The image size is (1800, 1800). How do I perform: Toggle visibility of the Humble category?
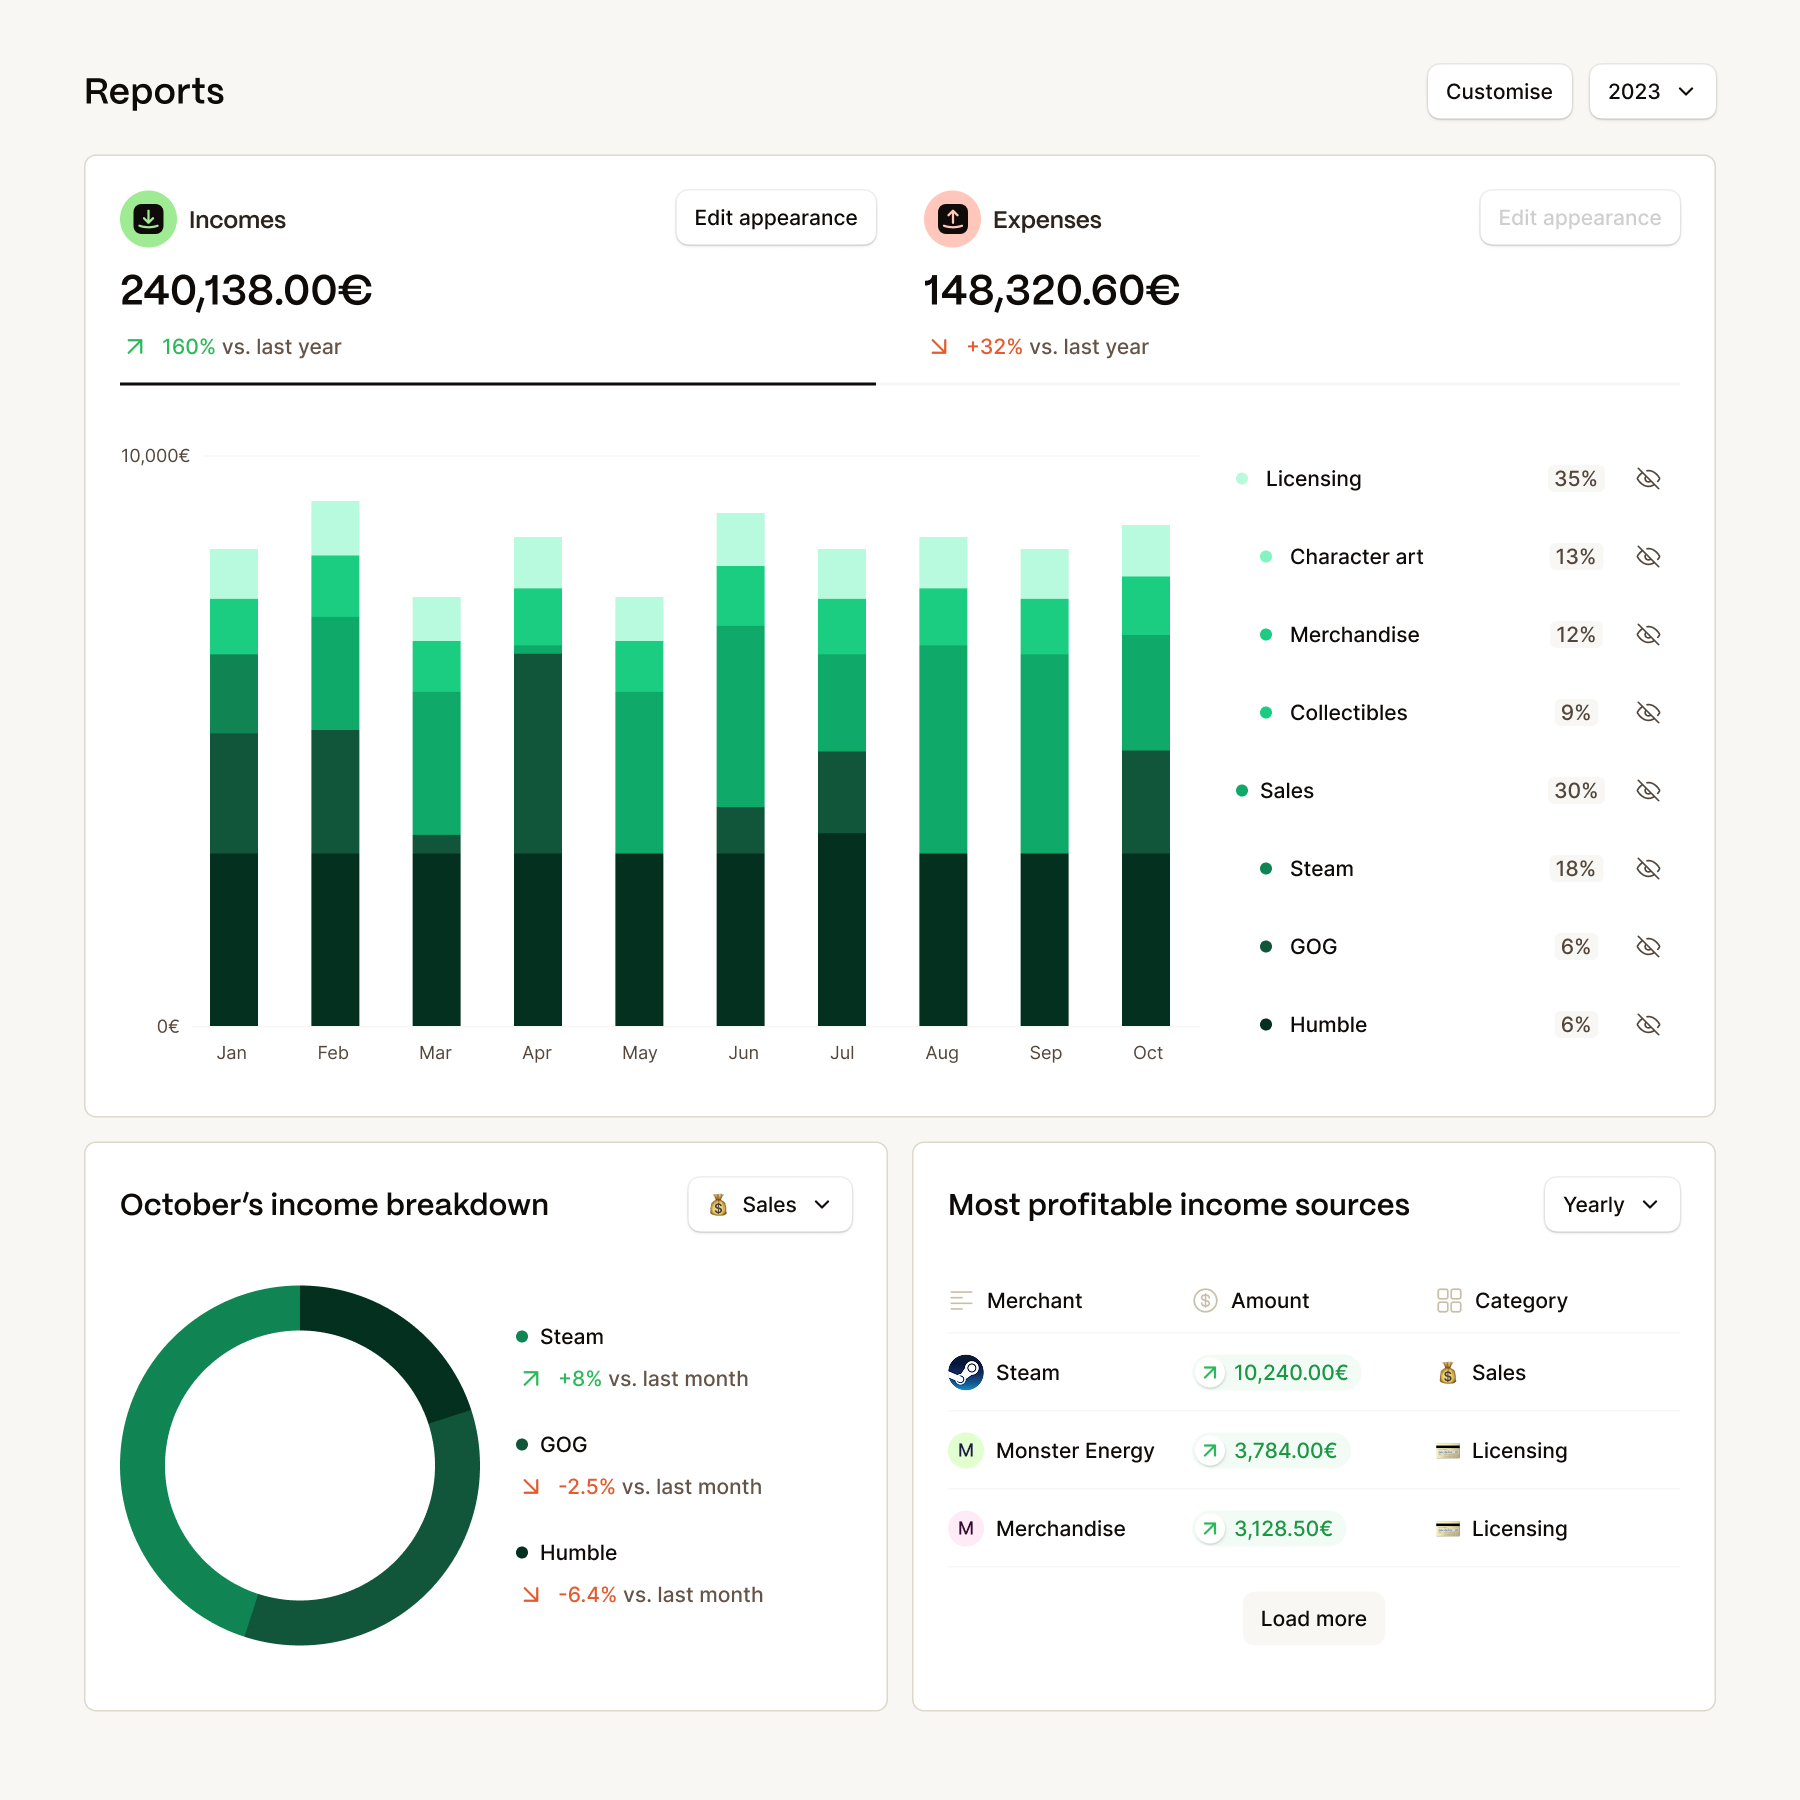tap(1648, 1024)
